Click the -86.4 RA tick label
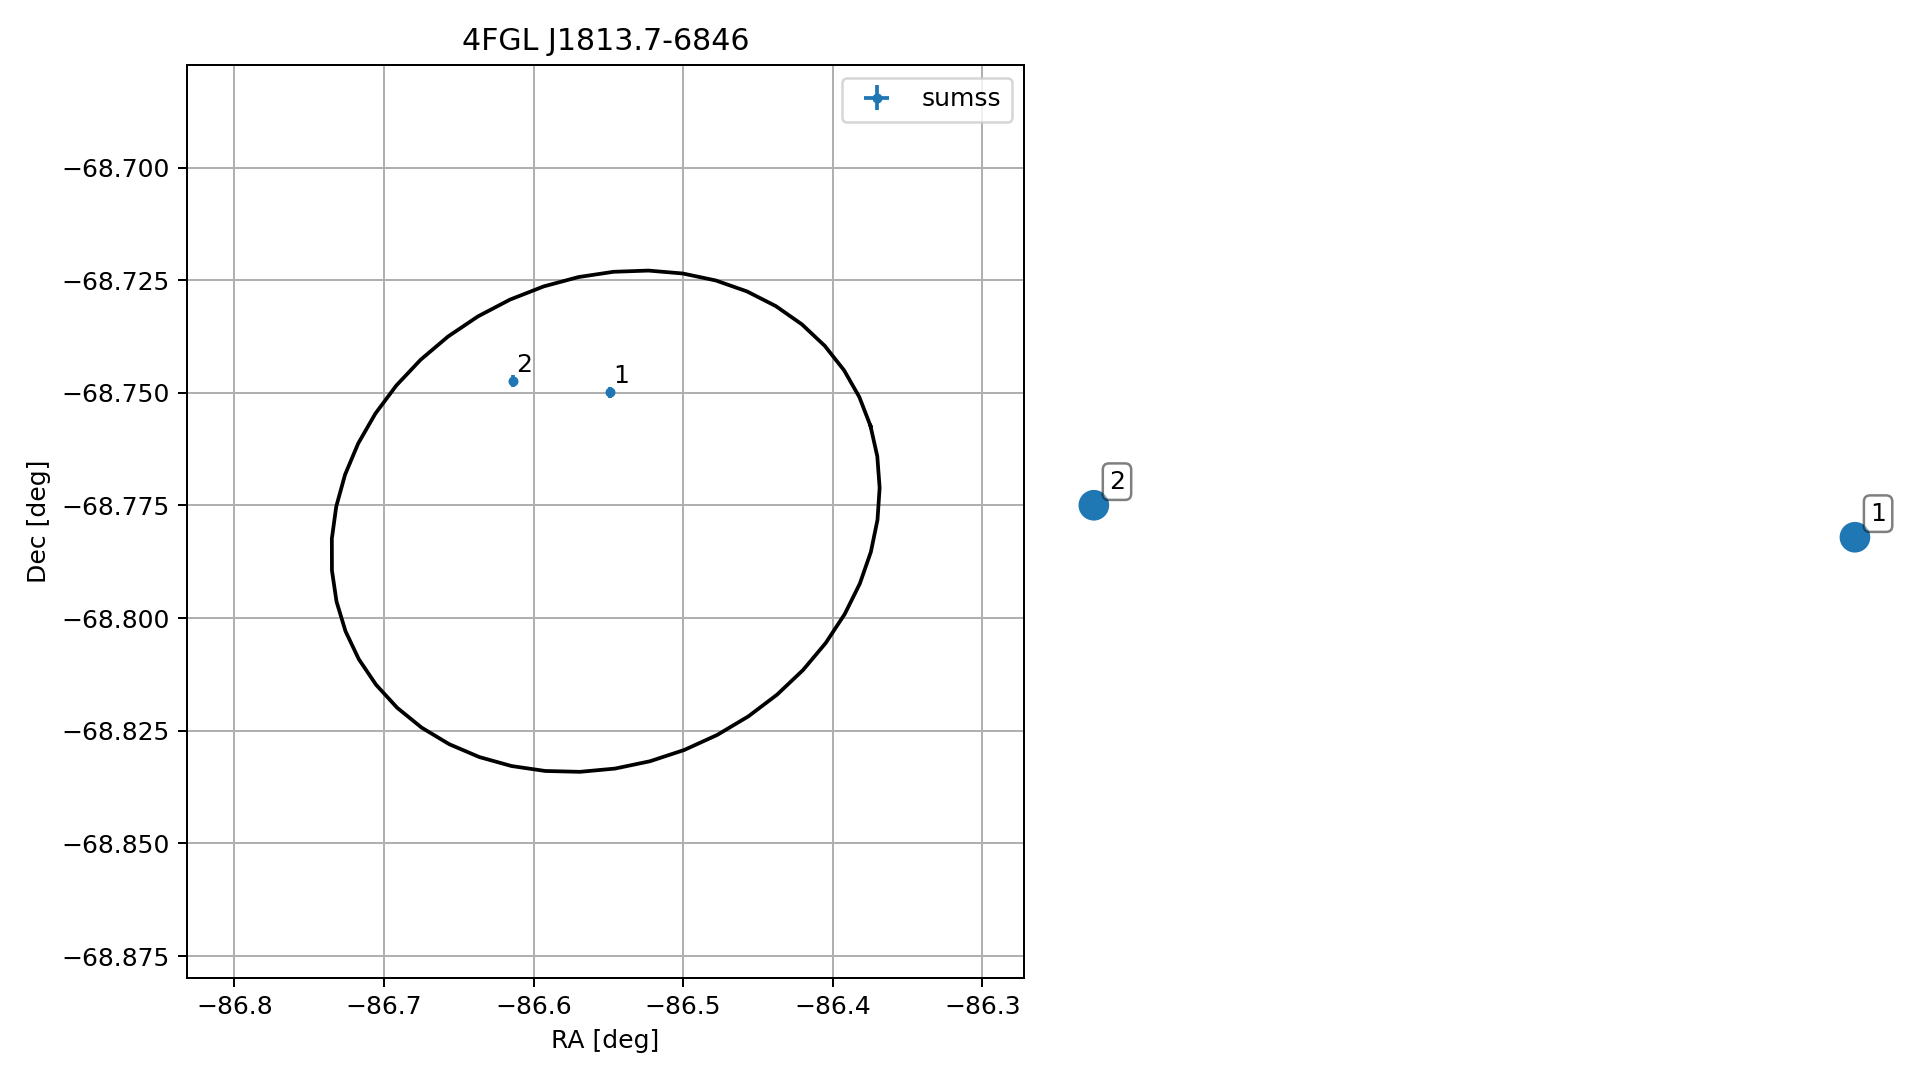 click(x=832, y=1006)
